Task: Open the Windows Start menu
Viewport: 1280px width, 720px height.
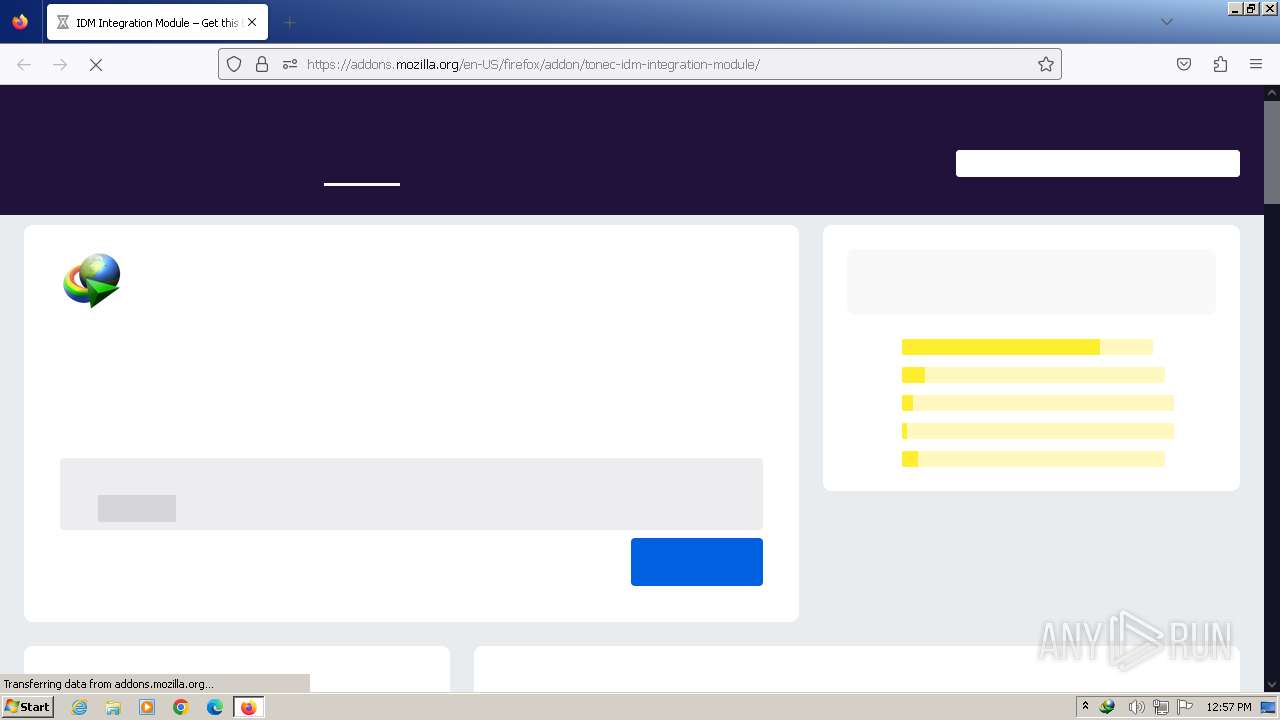Action: [x=27, y=707]
